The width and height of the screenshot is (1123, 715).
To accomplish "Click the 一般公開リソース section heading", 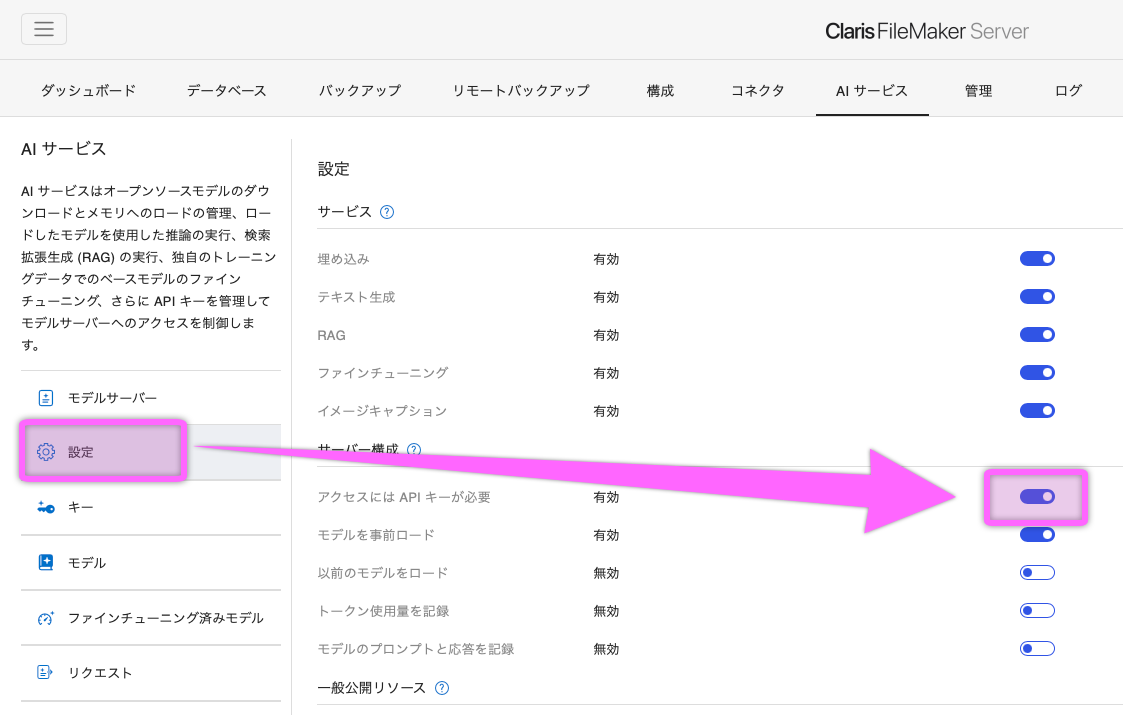I will (372, 688).
